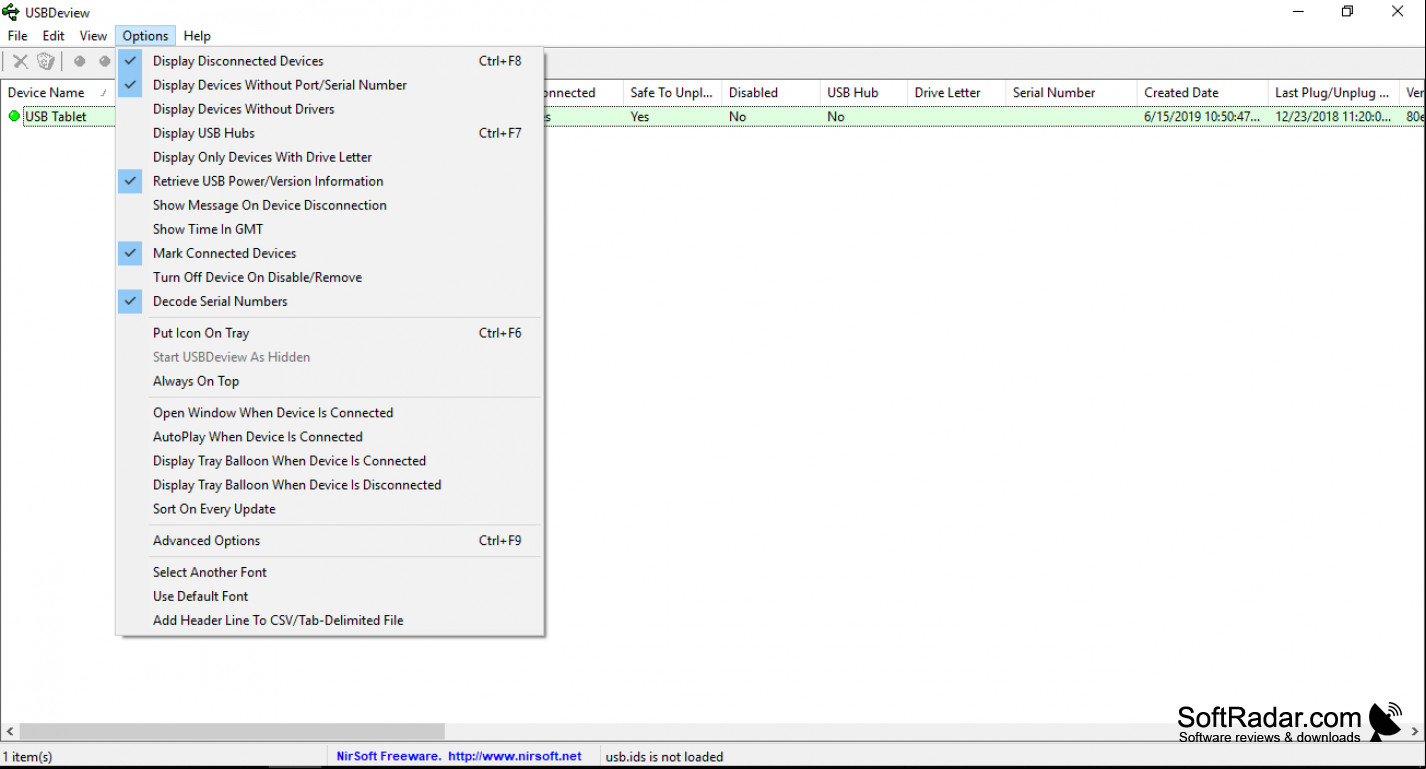Click the Uninstall Selected Devices X toolbar icon
Image resolution: width=1426 pixels, height=769 pixels.
(20, 62)
